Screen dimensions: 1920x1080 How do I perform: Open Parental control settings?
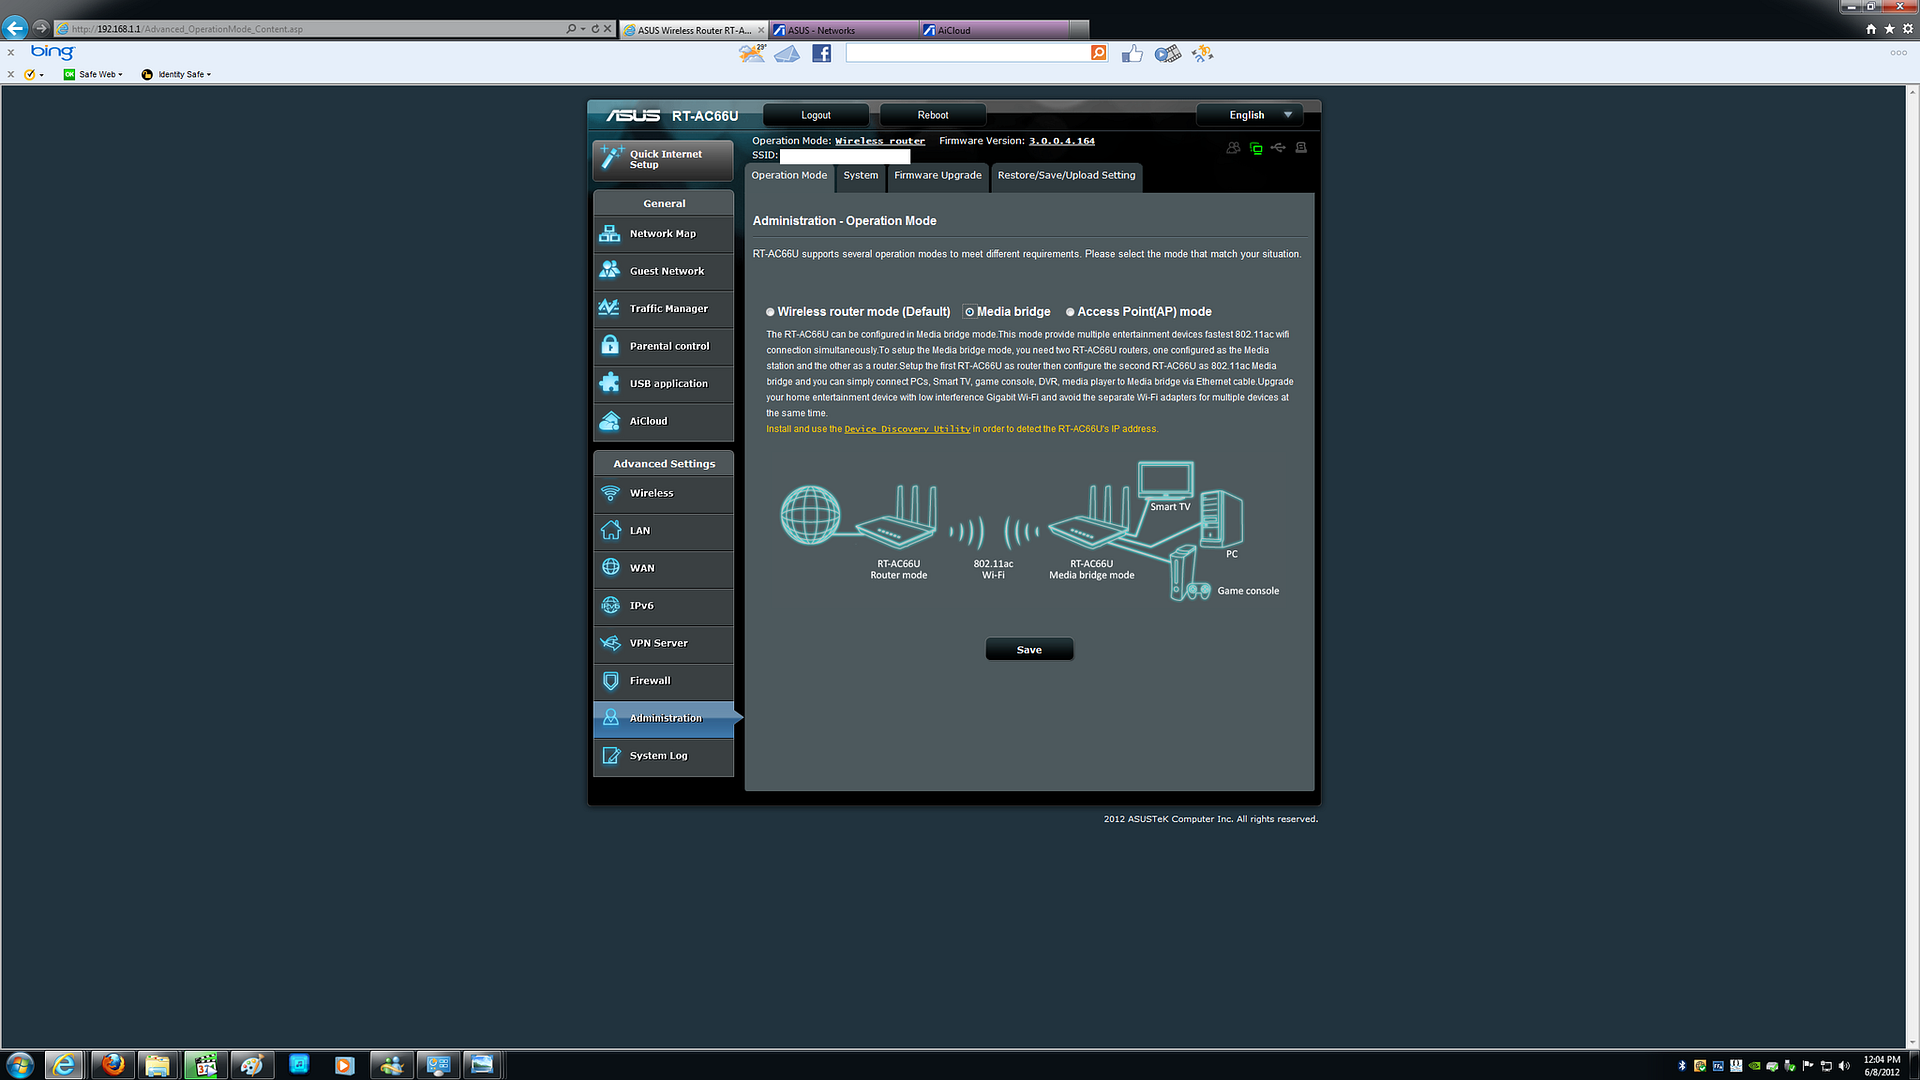[663, 346]
